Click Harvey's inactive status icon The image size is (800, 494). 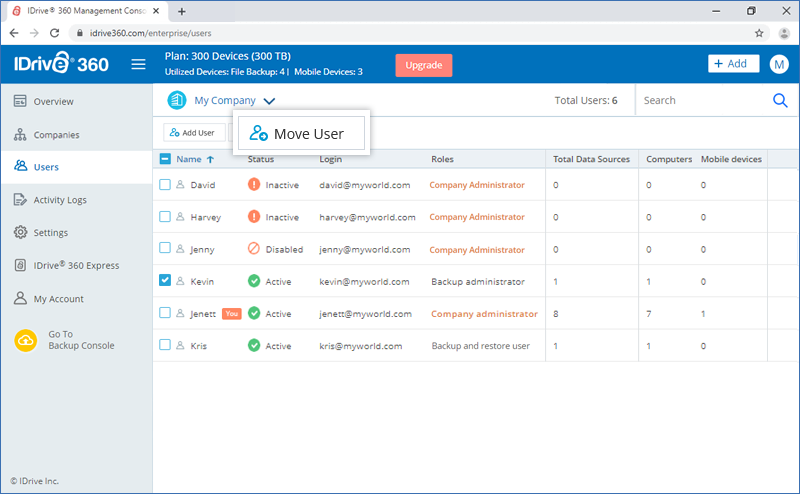pos(254,216)
